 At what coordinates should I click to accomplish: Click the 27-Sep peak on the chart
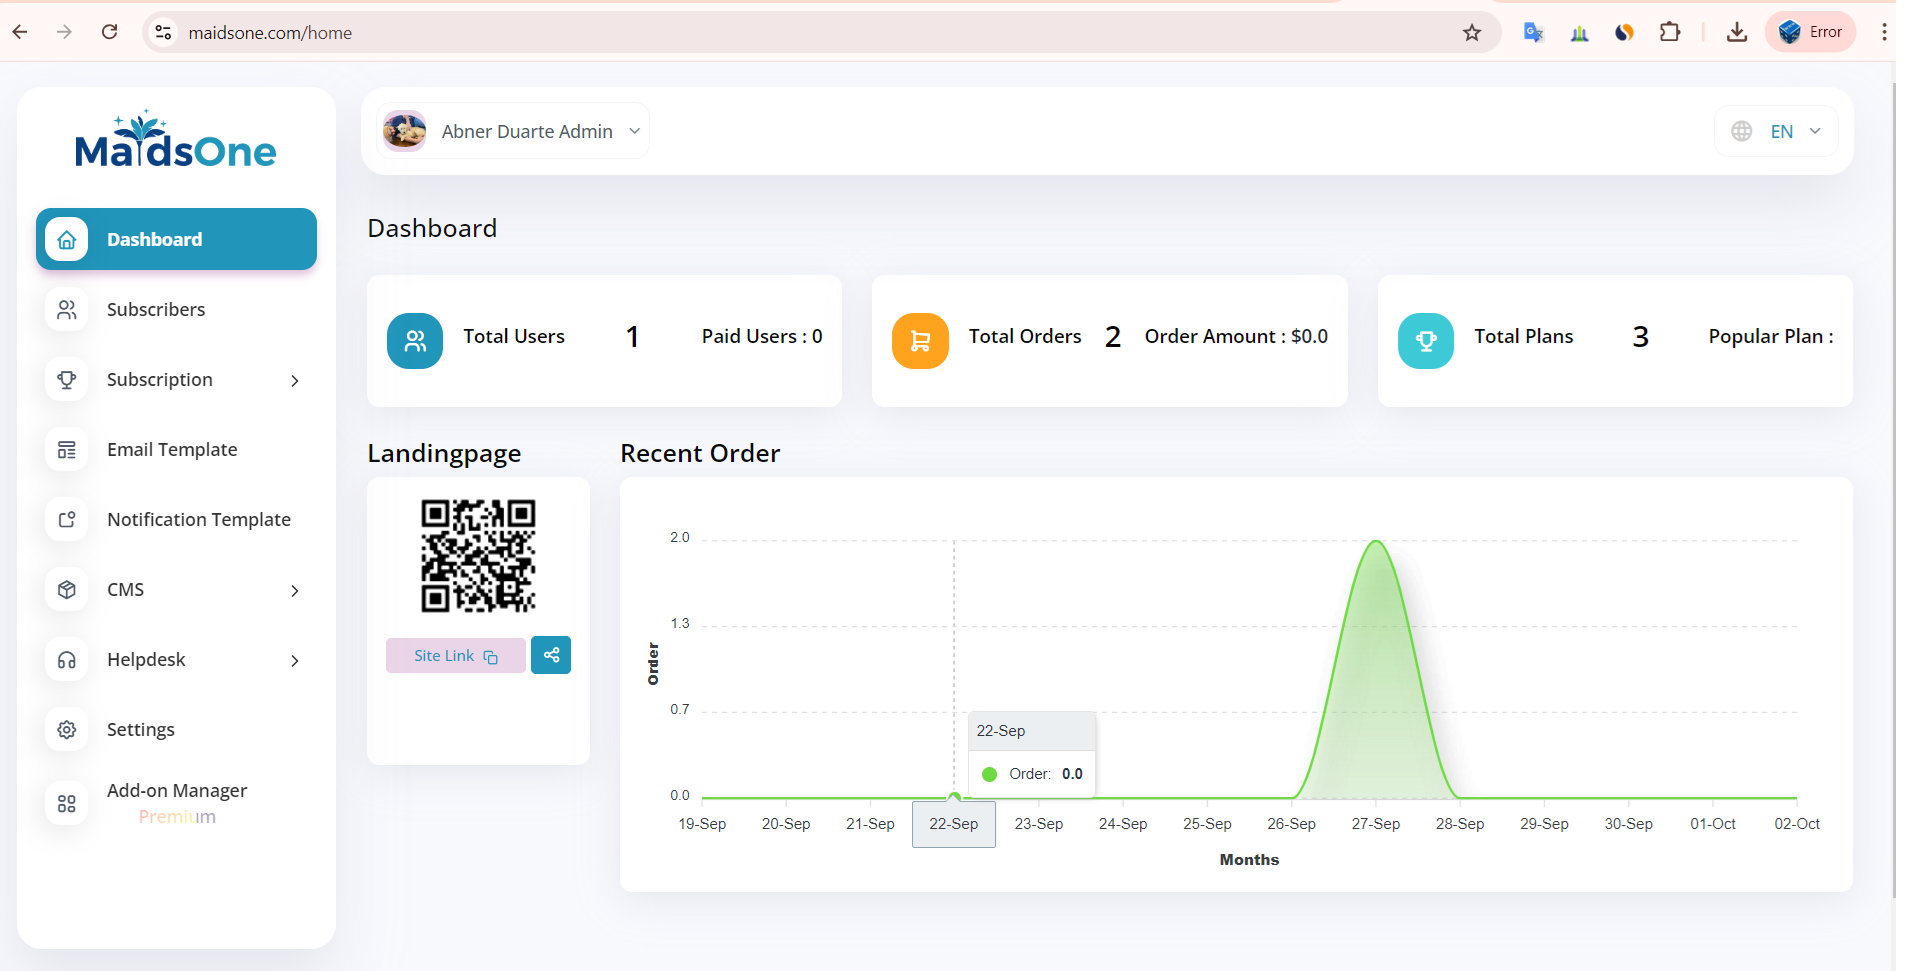pyautogui.click(x=1376, y=542)
